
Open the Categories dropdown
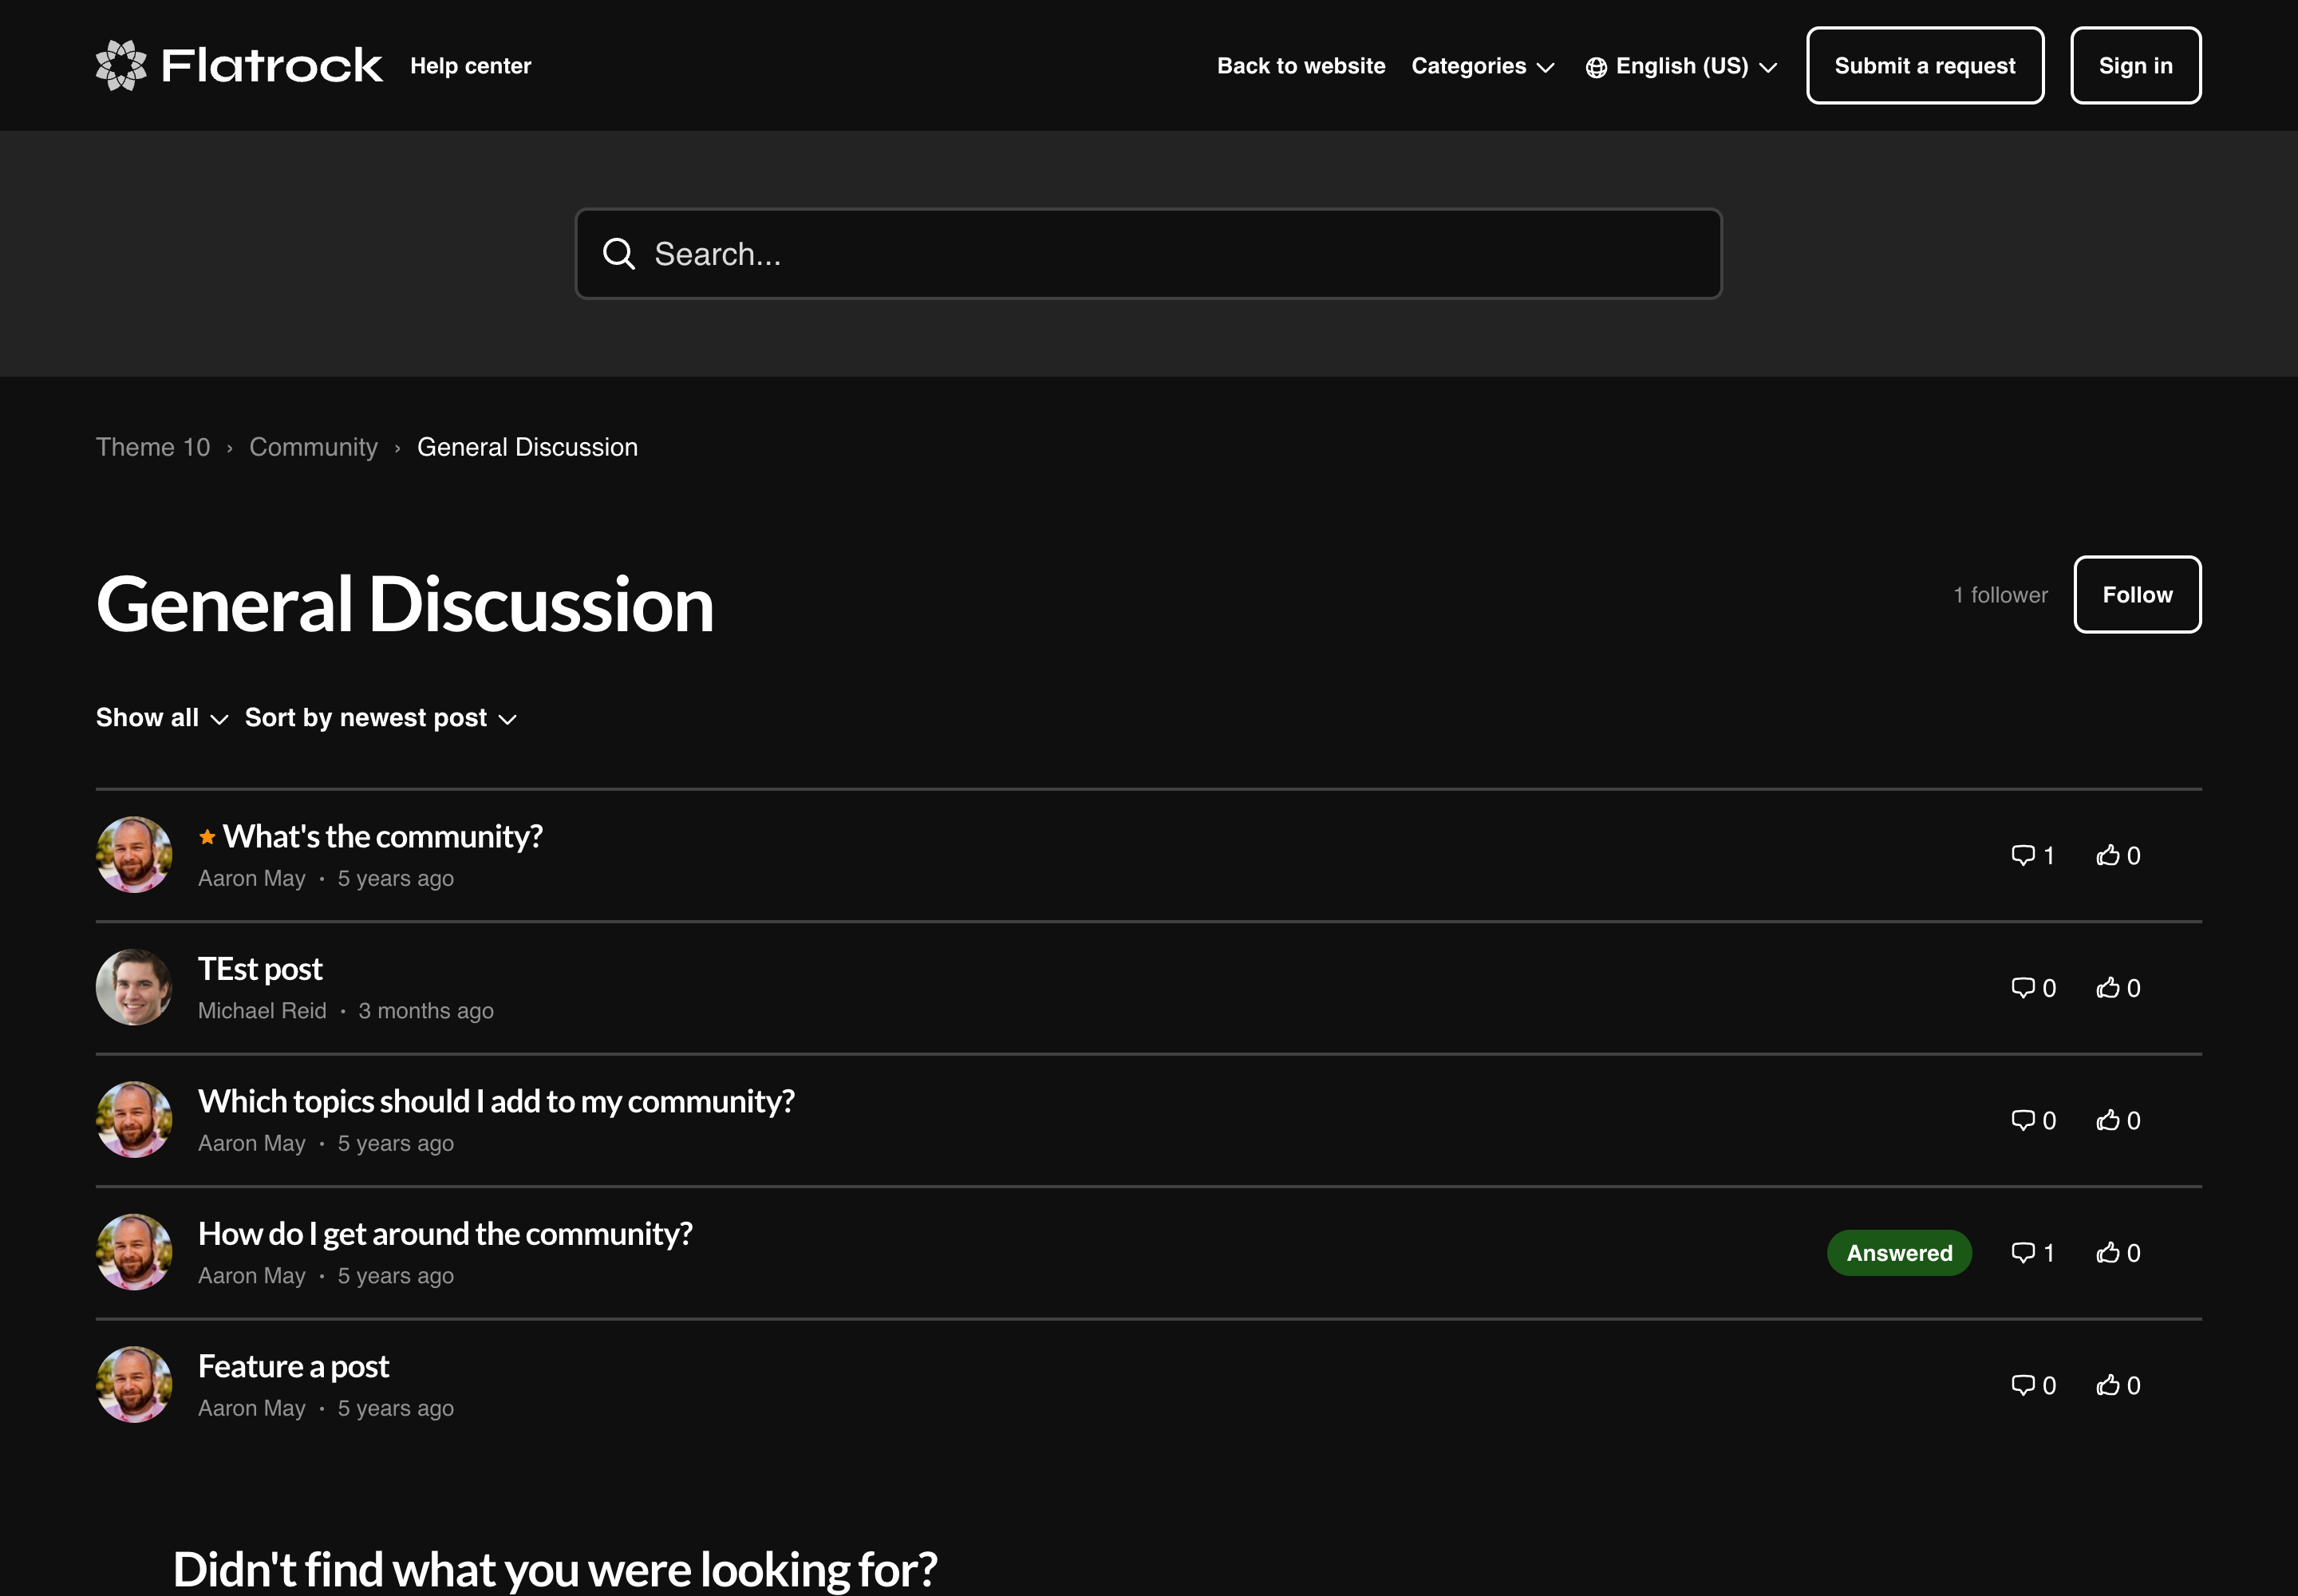(1483, 66)
